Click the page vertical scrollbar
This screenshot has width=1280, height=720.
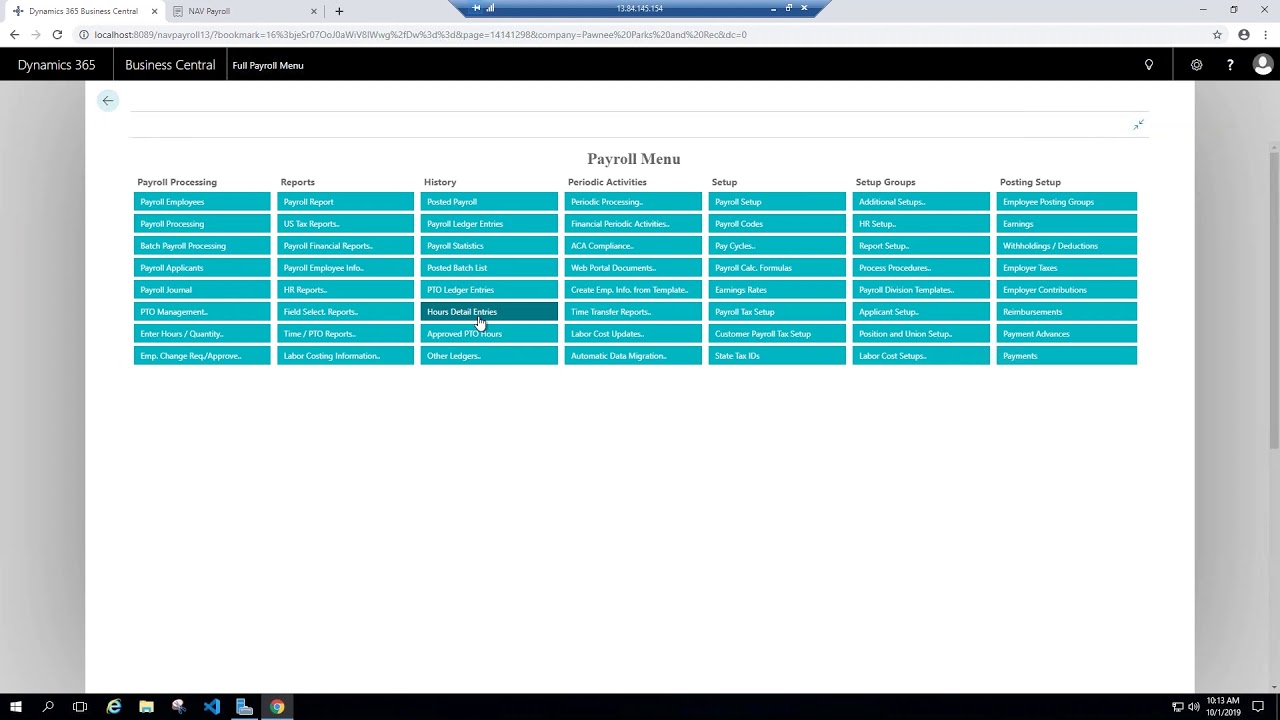point(1274,300)
